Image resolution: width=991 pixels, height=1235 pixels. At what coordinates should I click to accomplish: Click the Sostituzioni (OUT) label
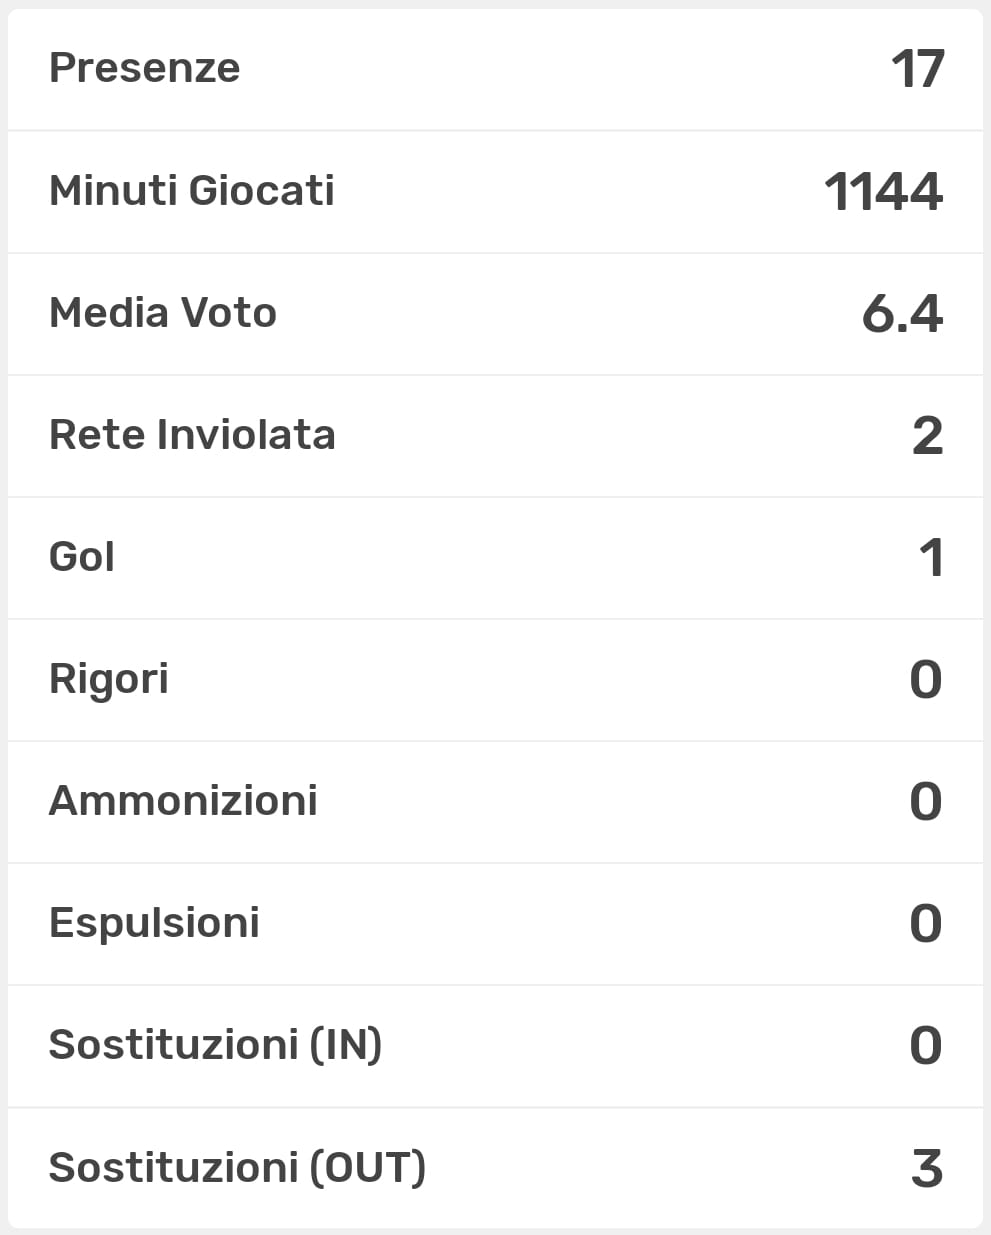[237, 1167]
